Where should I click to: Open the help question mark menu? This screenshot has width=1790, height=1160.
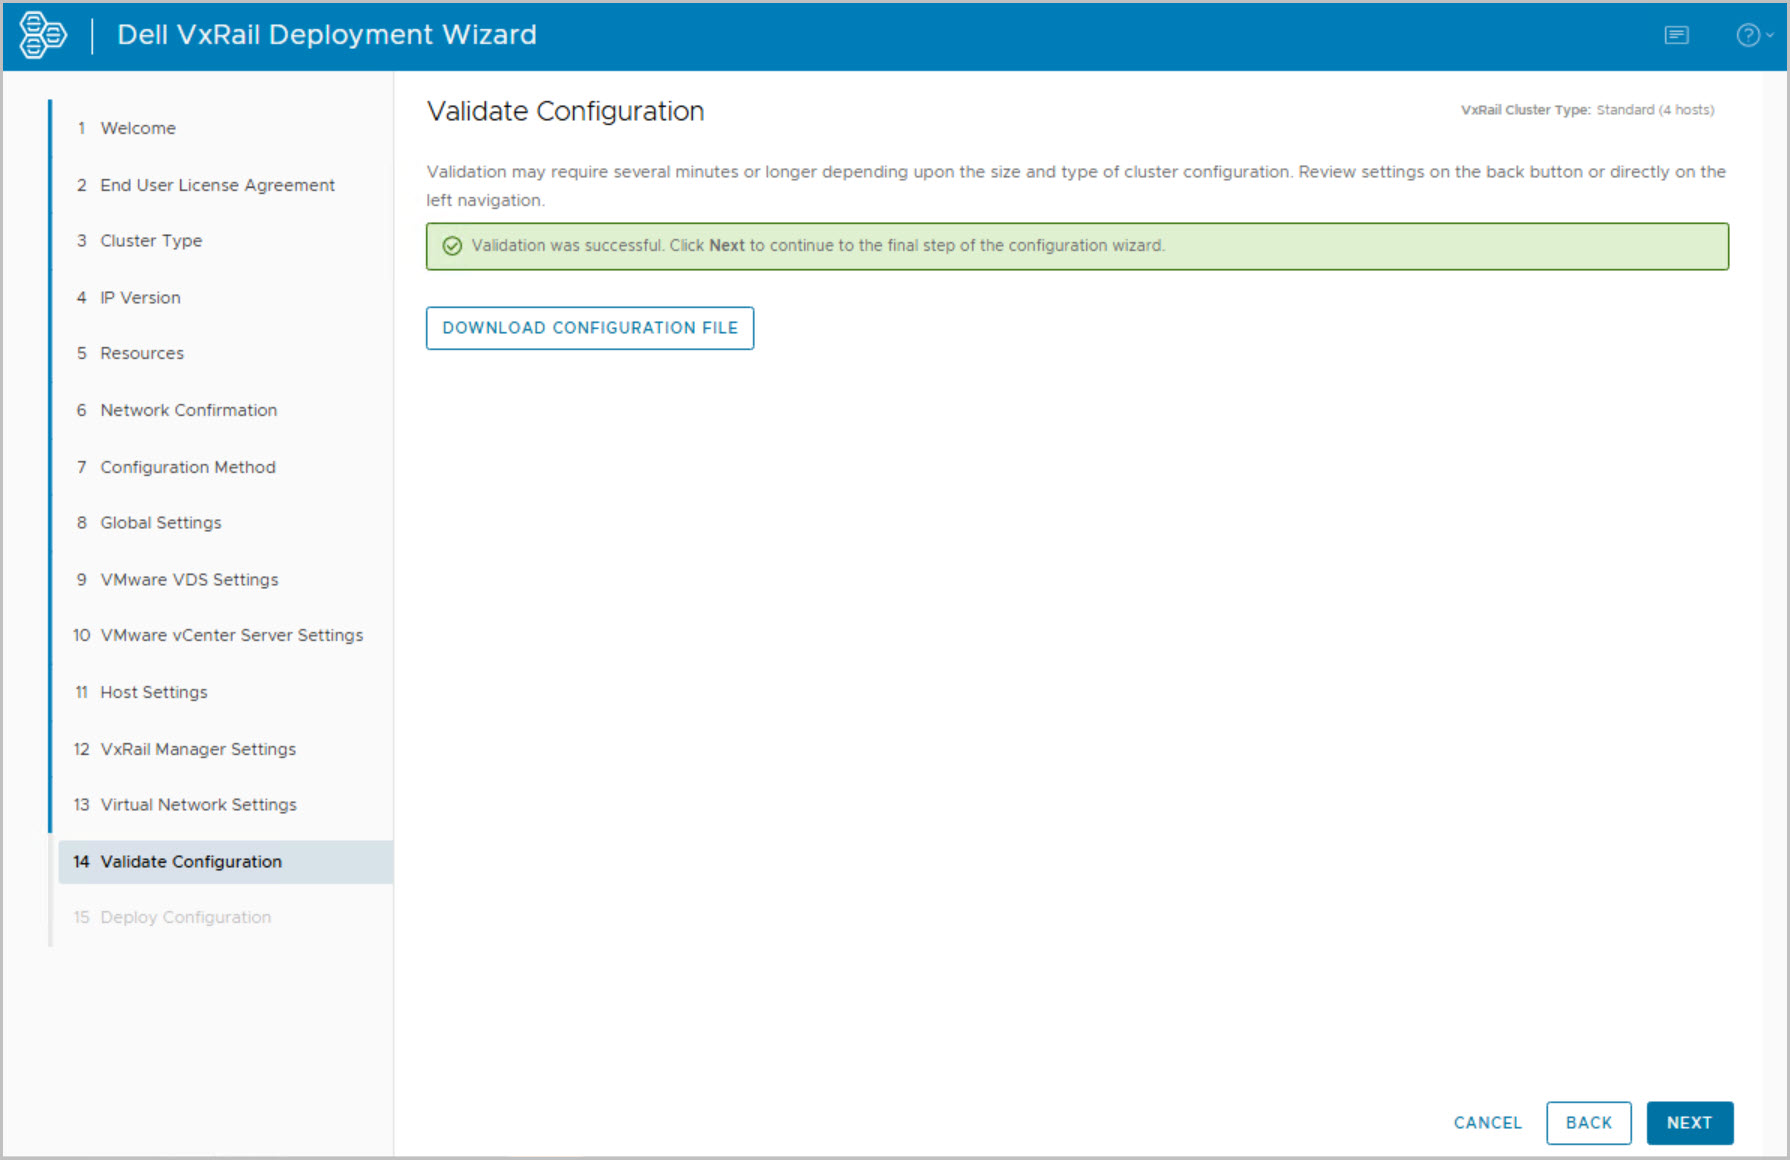tap(1751, 35)
